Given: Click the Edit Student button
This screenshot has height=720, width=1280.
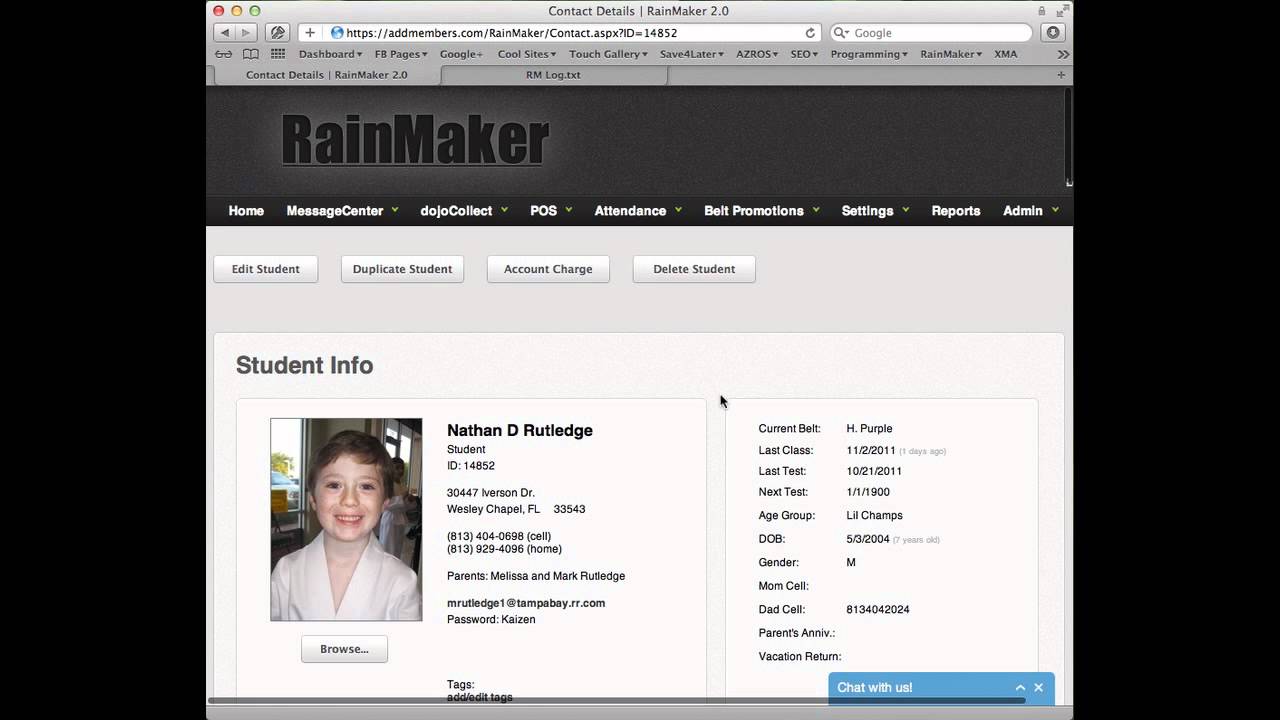Looking at the screenshot, I should pyautogui.click(x=266, y=269).
